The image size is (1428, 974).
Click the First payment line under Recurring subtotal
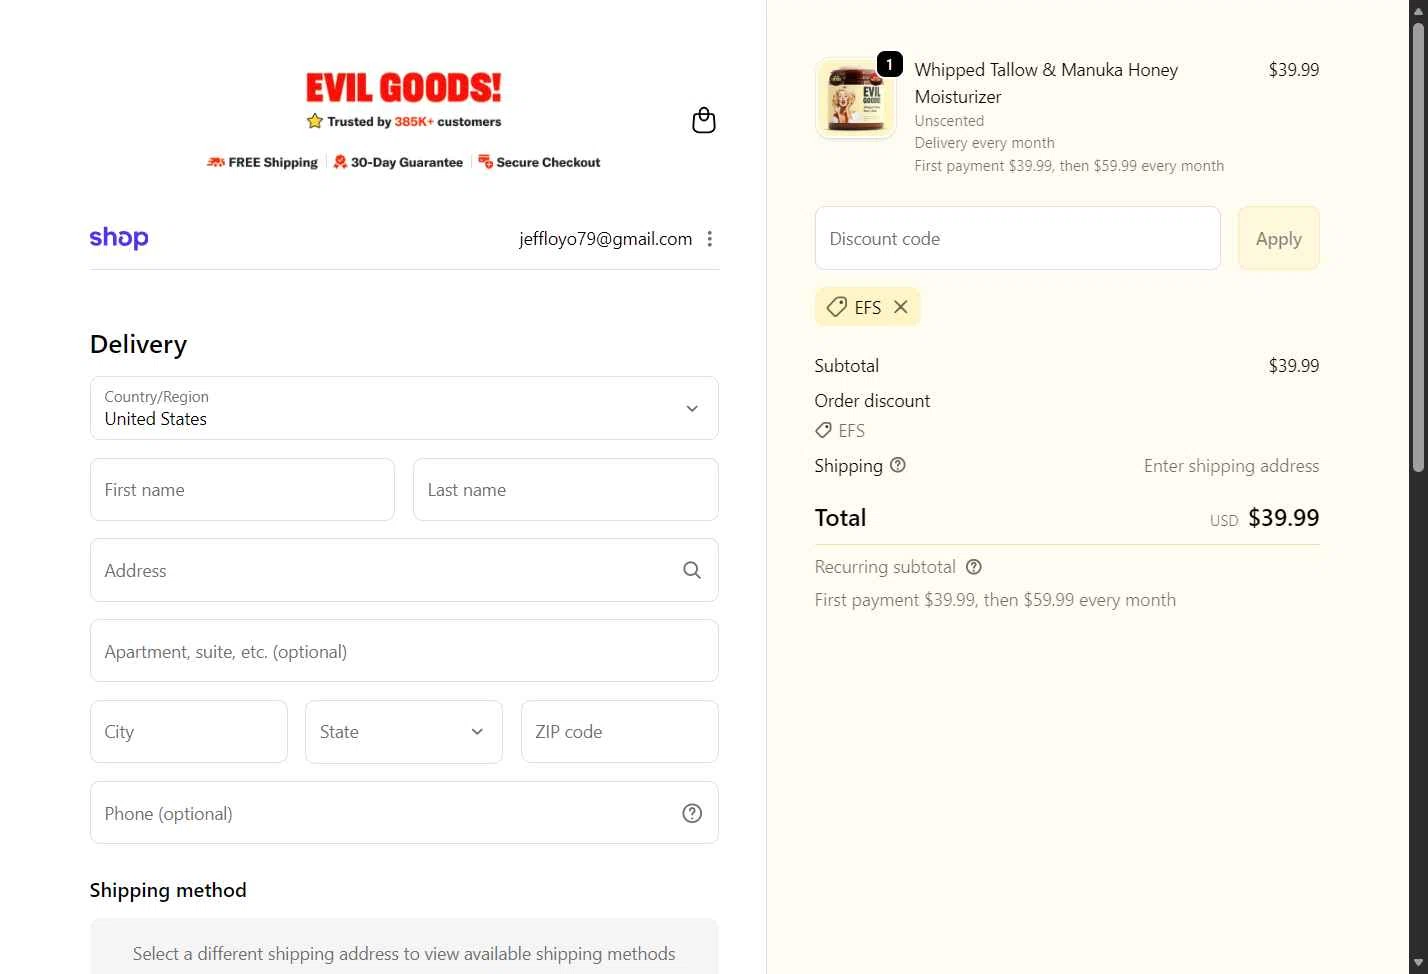995,600
